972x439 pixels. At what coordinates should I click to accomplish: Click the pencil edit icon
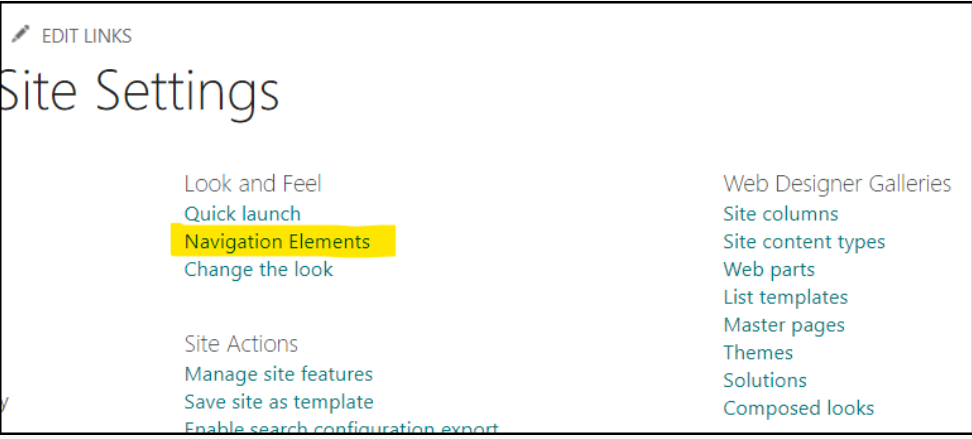[x=20, y=34]
